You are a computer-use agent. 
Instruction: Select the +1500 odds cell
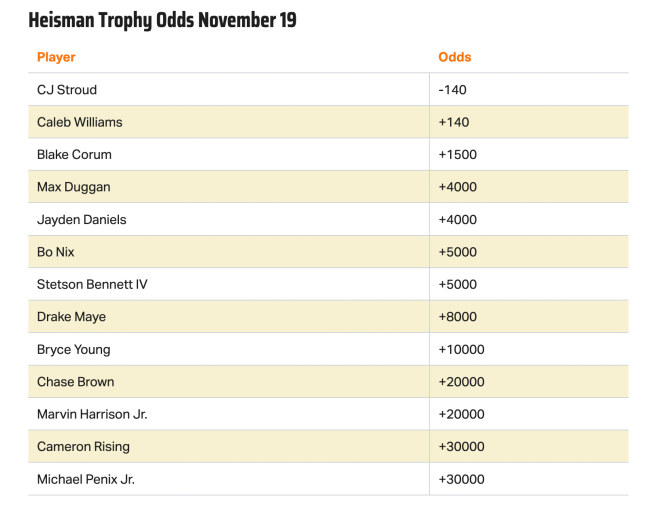pyautogui.click(x=458, y=155)
